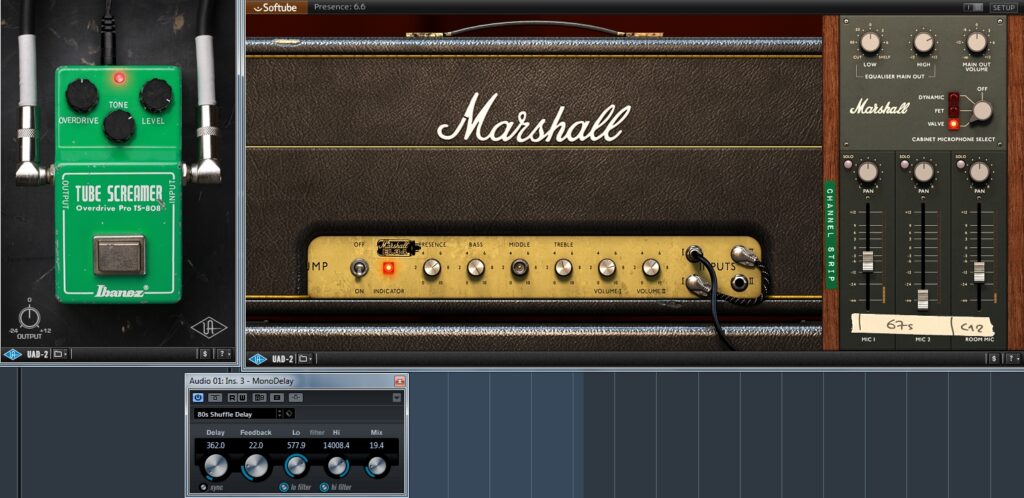Click the Lo filter knob in MonoDelay

point(296,466)
